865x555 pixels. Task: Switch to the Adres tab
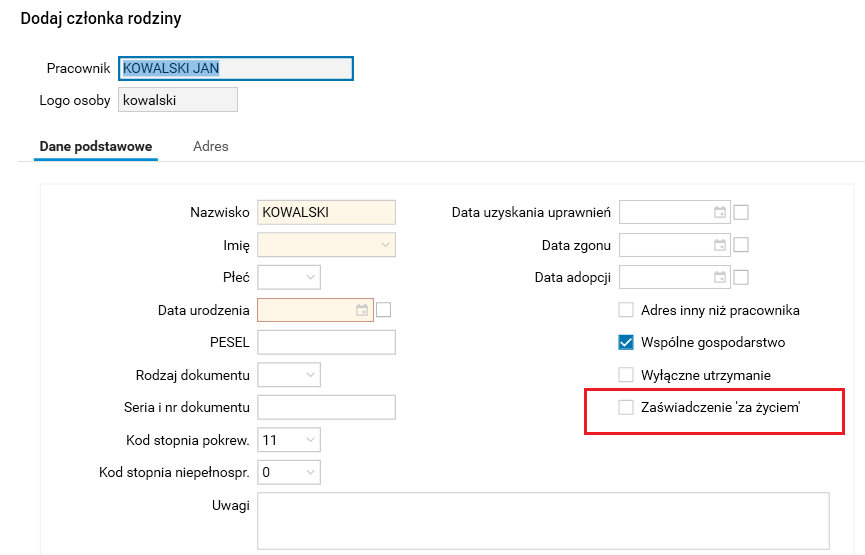coord(211,146)
